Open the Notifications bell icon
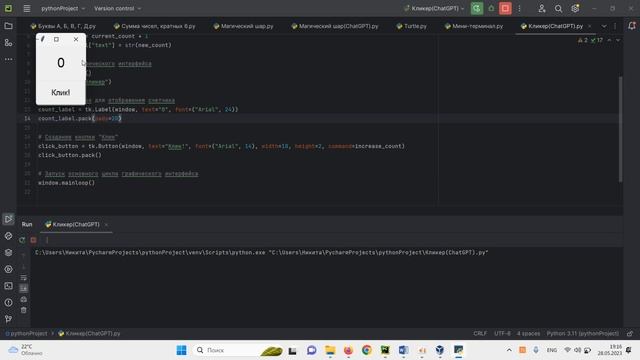 tap(631, 26)
